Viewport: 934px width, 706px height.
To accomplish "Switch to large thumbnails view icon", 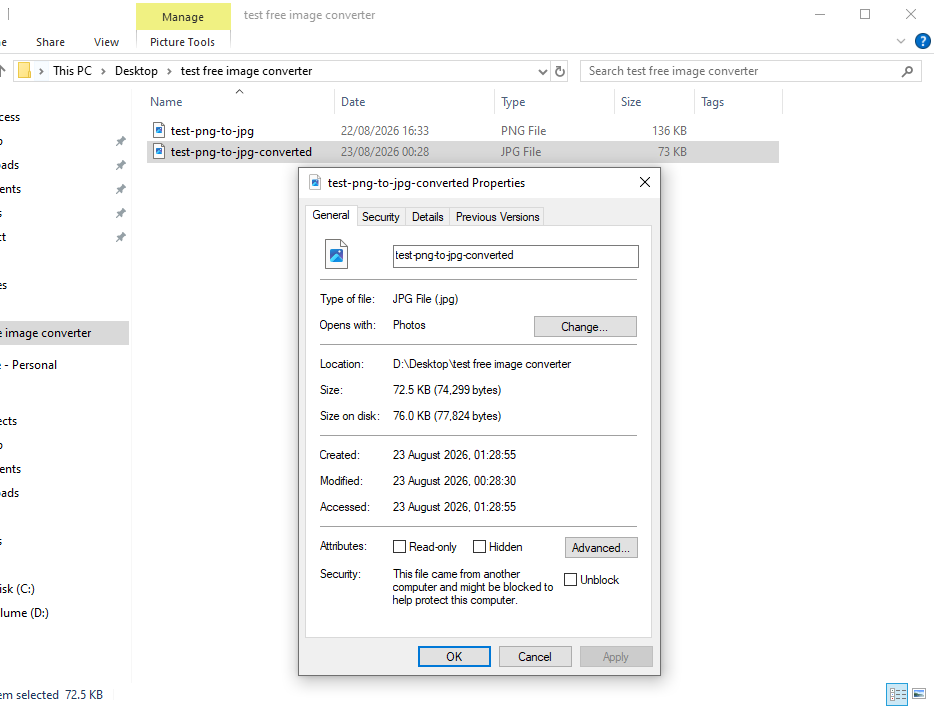I will 919,694.
